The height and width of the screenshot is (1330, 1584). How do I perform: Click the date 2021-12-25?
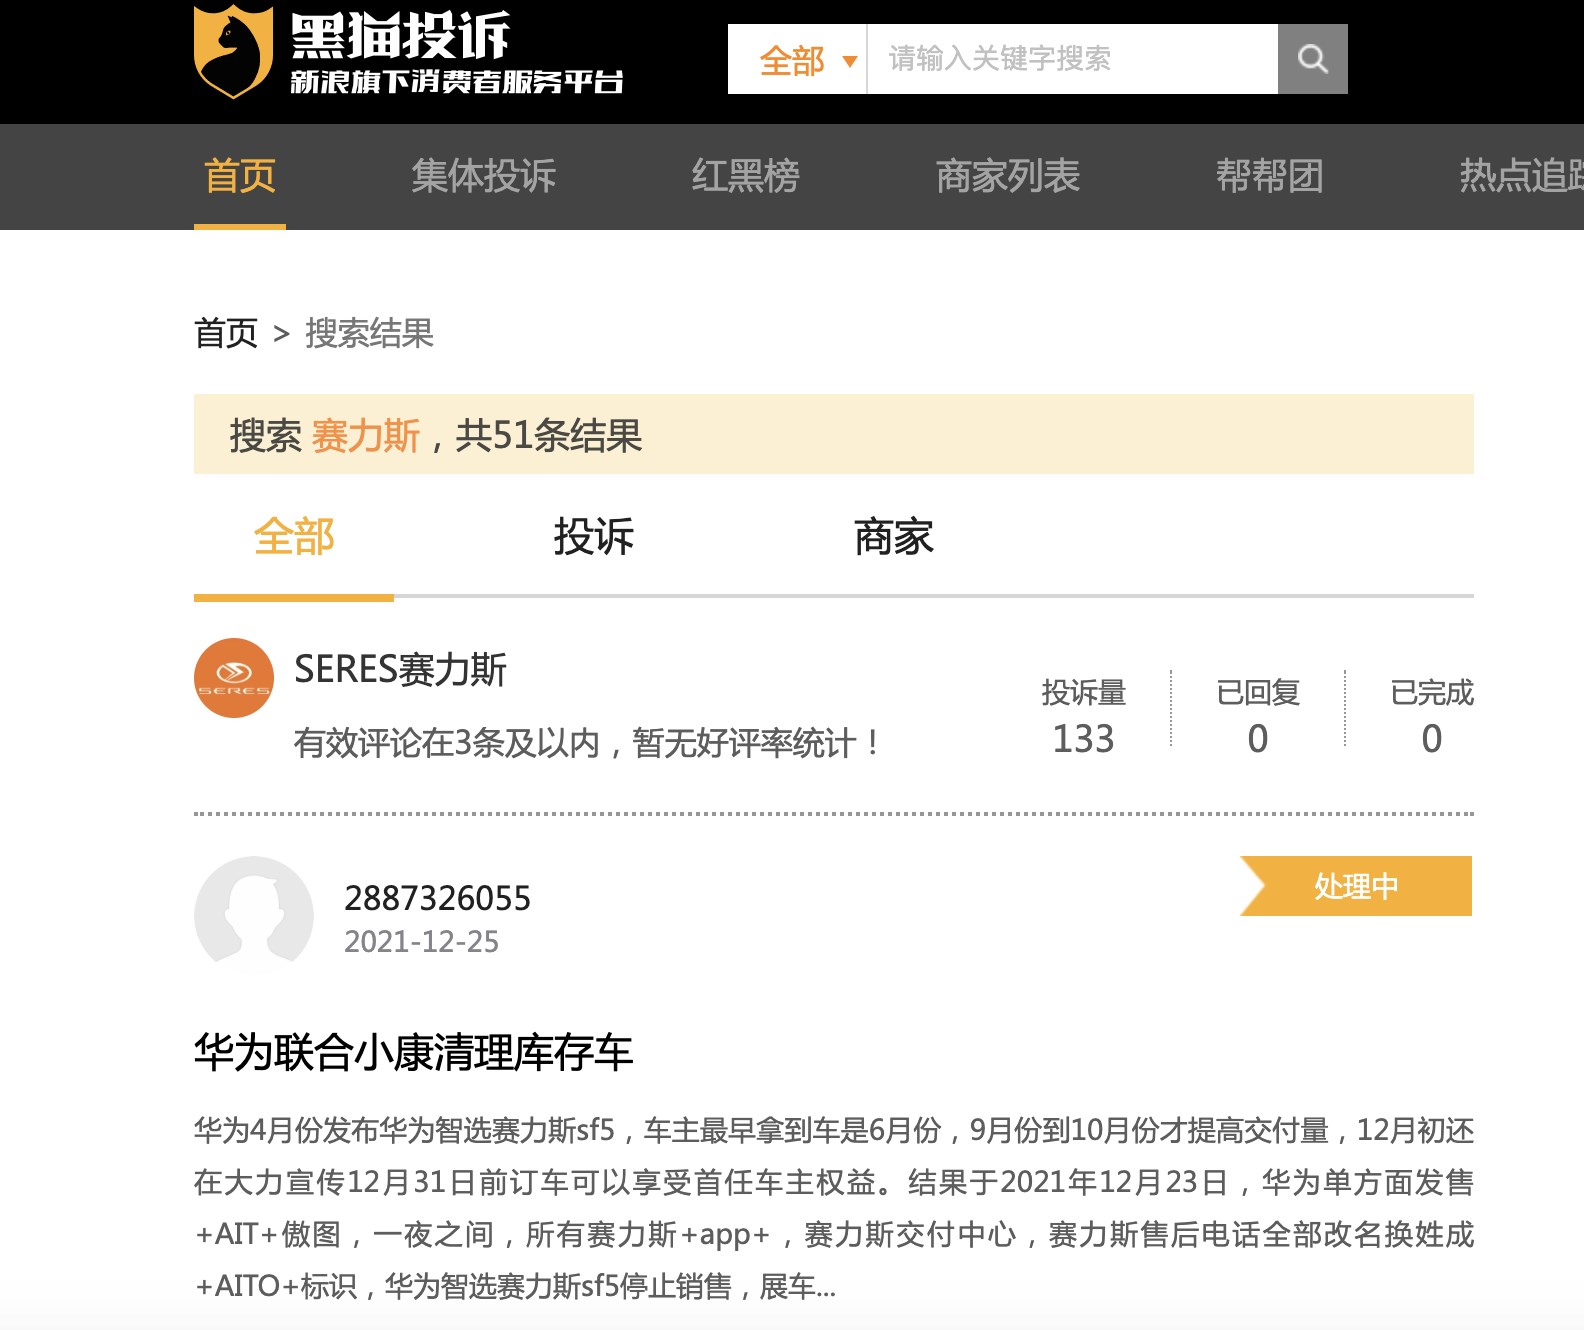coord(421,942)
